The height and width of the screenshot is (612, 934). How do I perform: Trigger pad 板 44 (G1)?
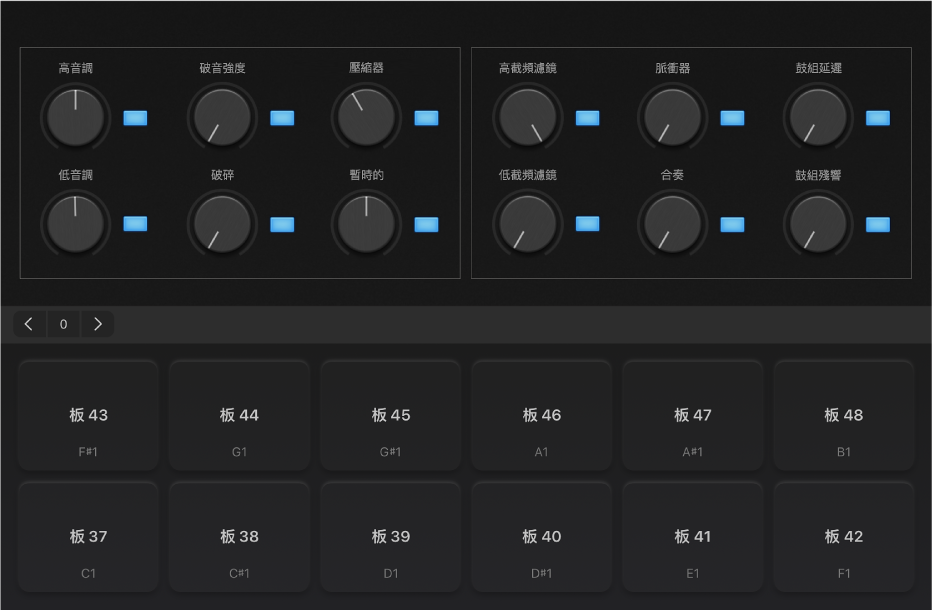pos(239,415)
